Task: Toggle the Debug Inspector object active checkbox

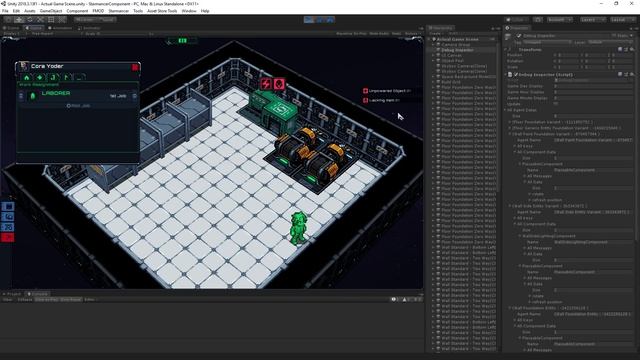Action: pos(519,36)
